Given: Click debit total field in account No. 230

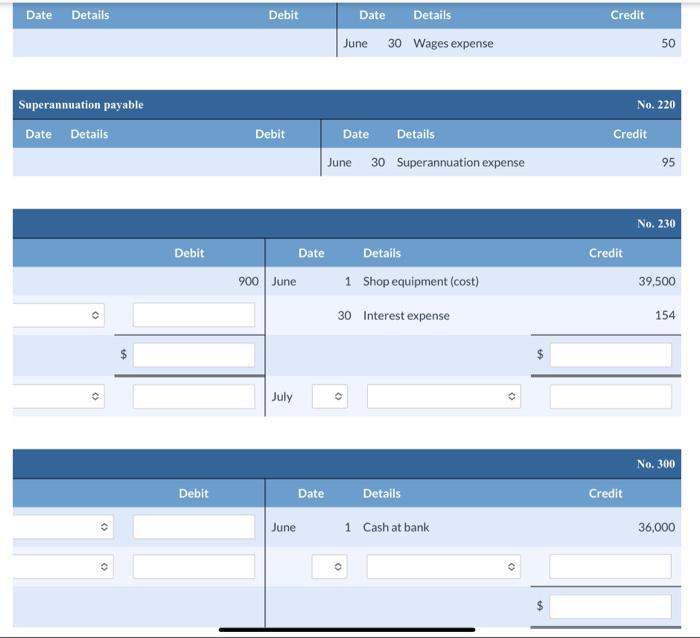Looking at the screenshot, I should [194, 355].
